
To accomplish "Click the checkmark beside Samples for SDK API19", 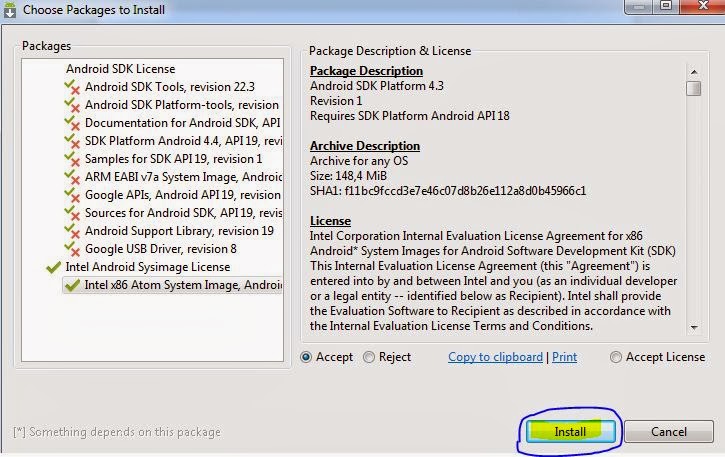I will coord(72,159).
